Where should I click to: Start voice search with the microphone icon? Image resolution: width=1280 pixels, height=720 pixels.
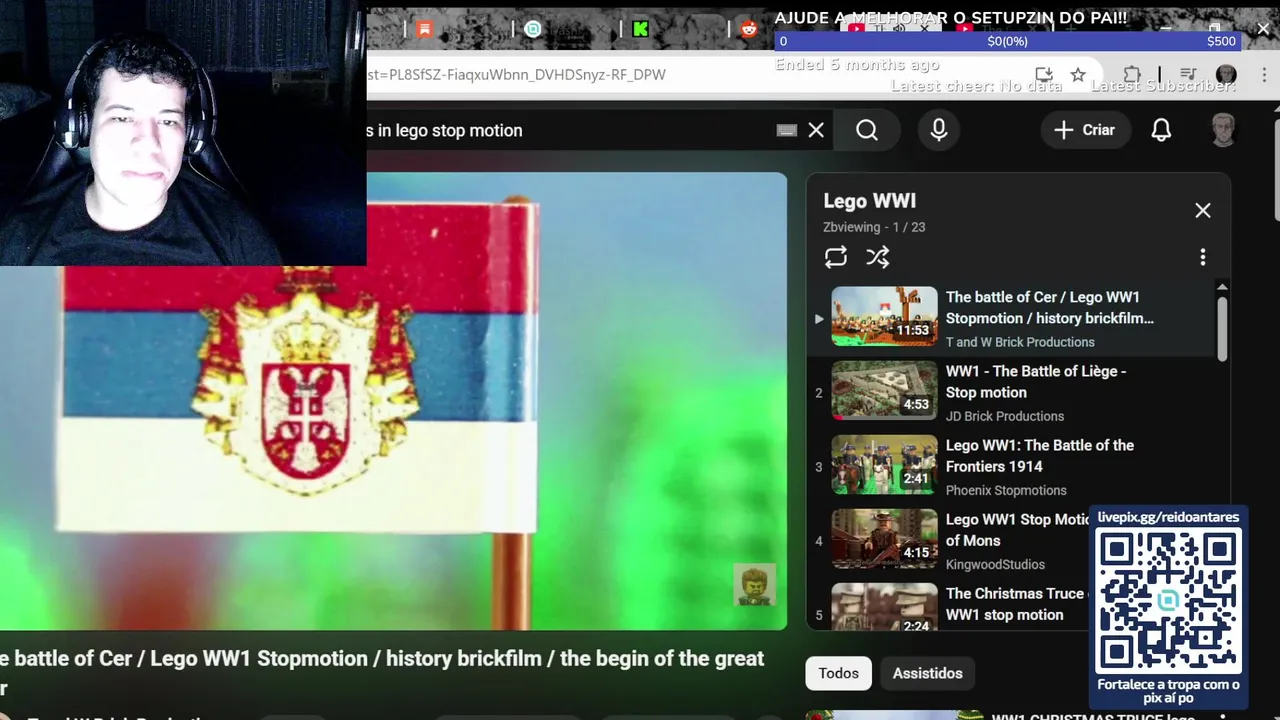point(939,130)
